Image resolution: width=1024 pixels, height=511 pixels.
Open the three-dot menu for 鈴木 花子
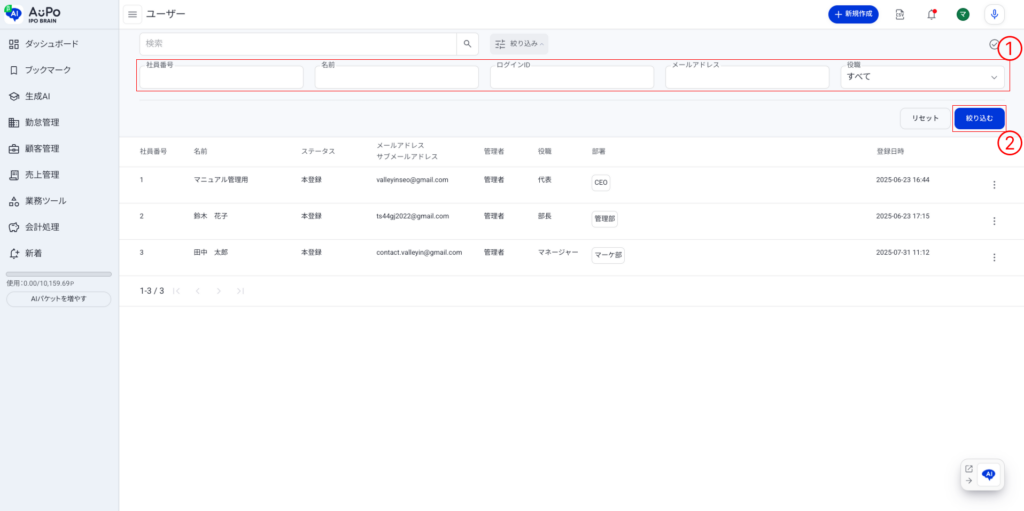click(993, 221)
